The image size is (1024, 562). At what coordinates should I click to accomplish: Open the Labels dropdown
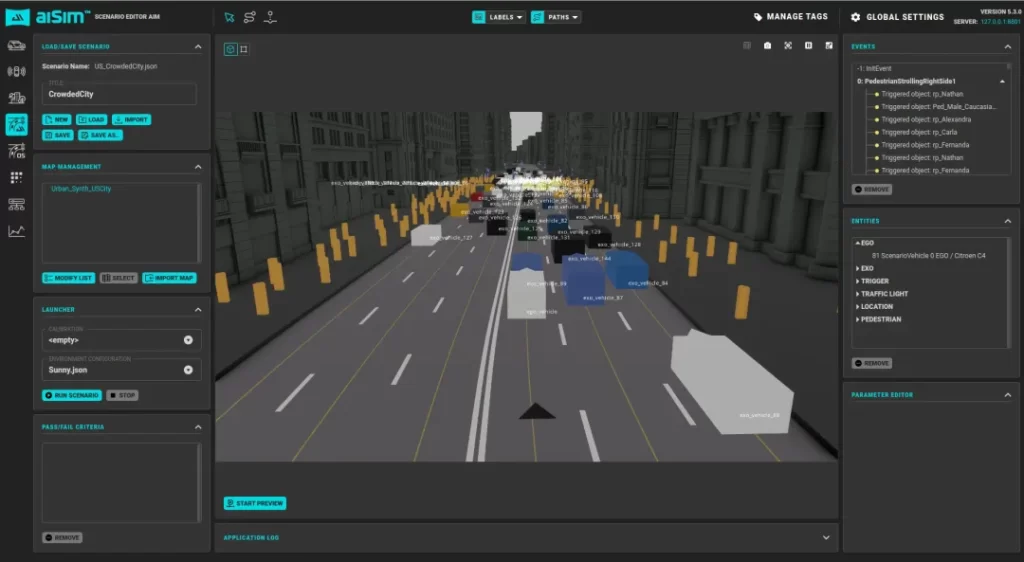(x=500, y=17)
